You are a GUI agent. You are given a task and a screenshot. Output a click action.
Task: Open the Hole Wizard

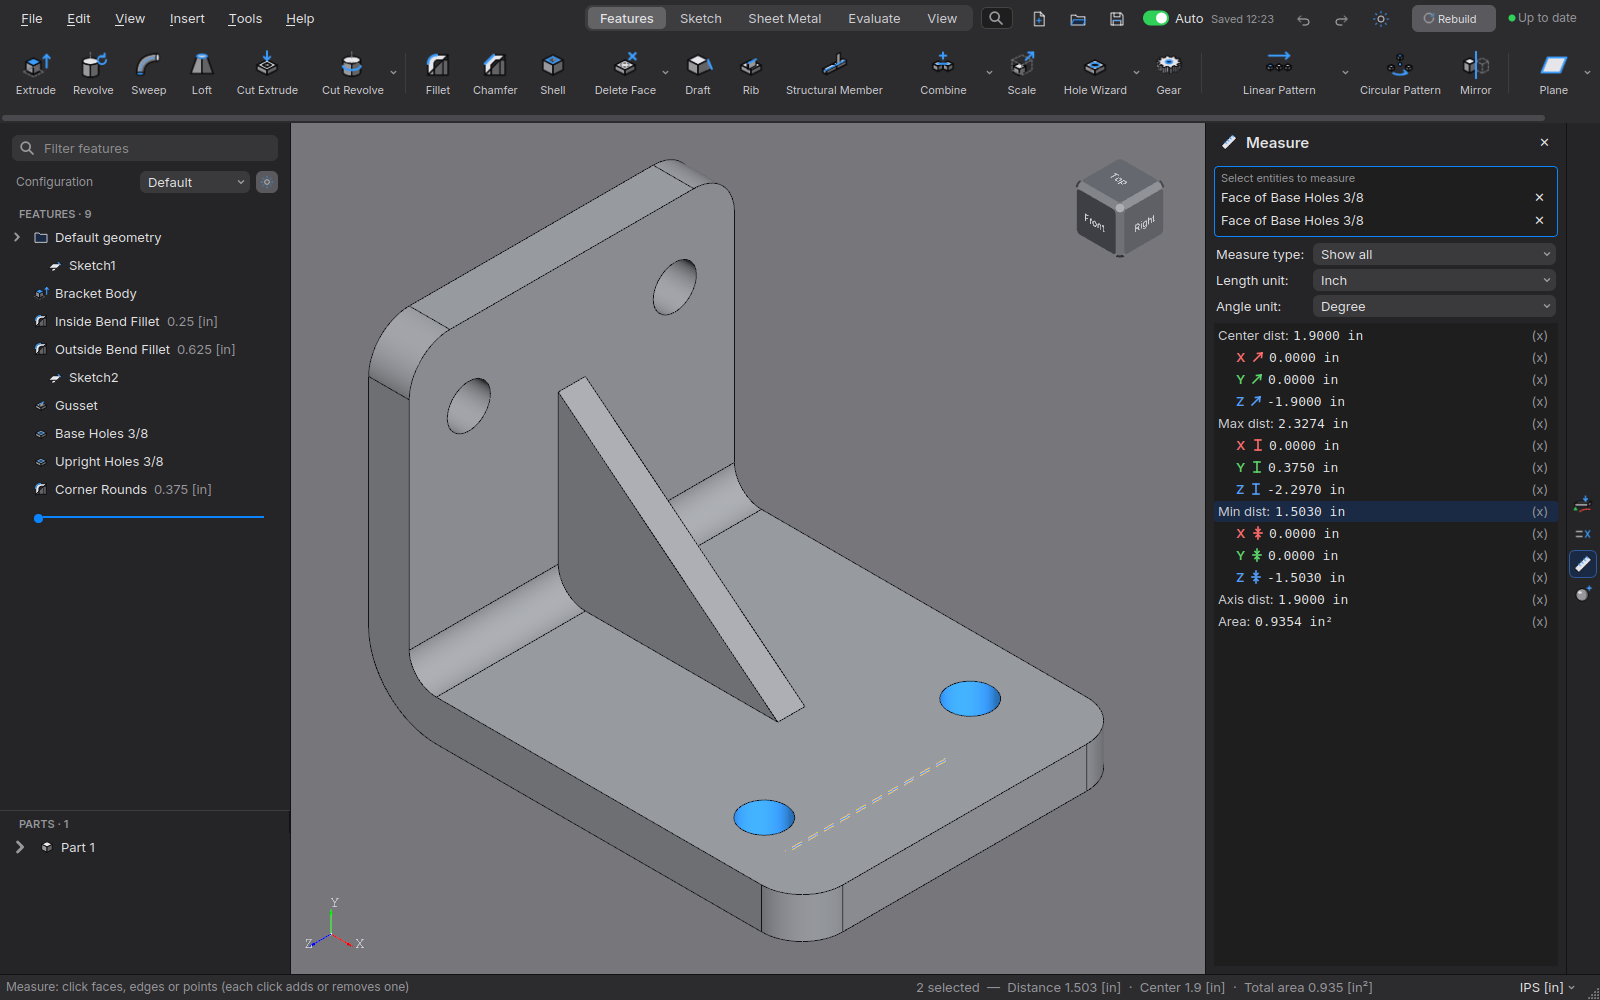click(x=1095, y=75)
